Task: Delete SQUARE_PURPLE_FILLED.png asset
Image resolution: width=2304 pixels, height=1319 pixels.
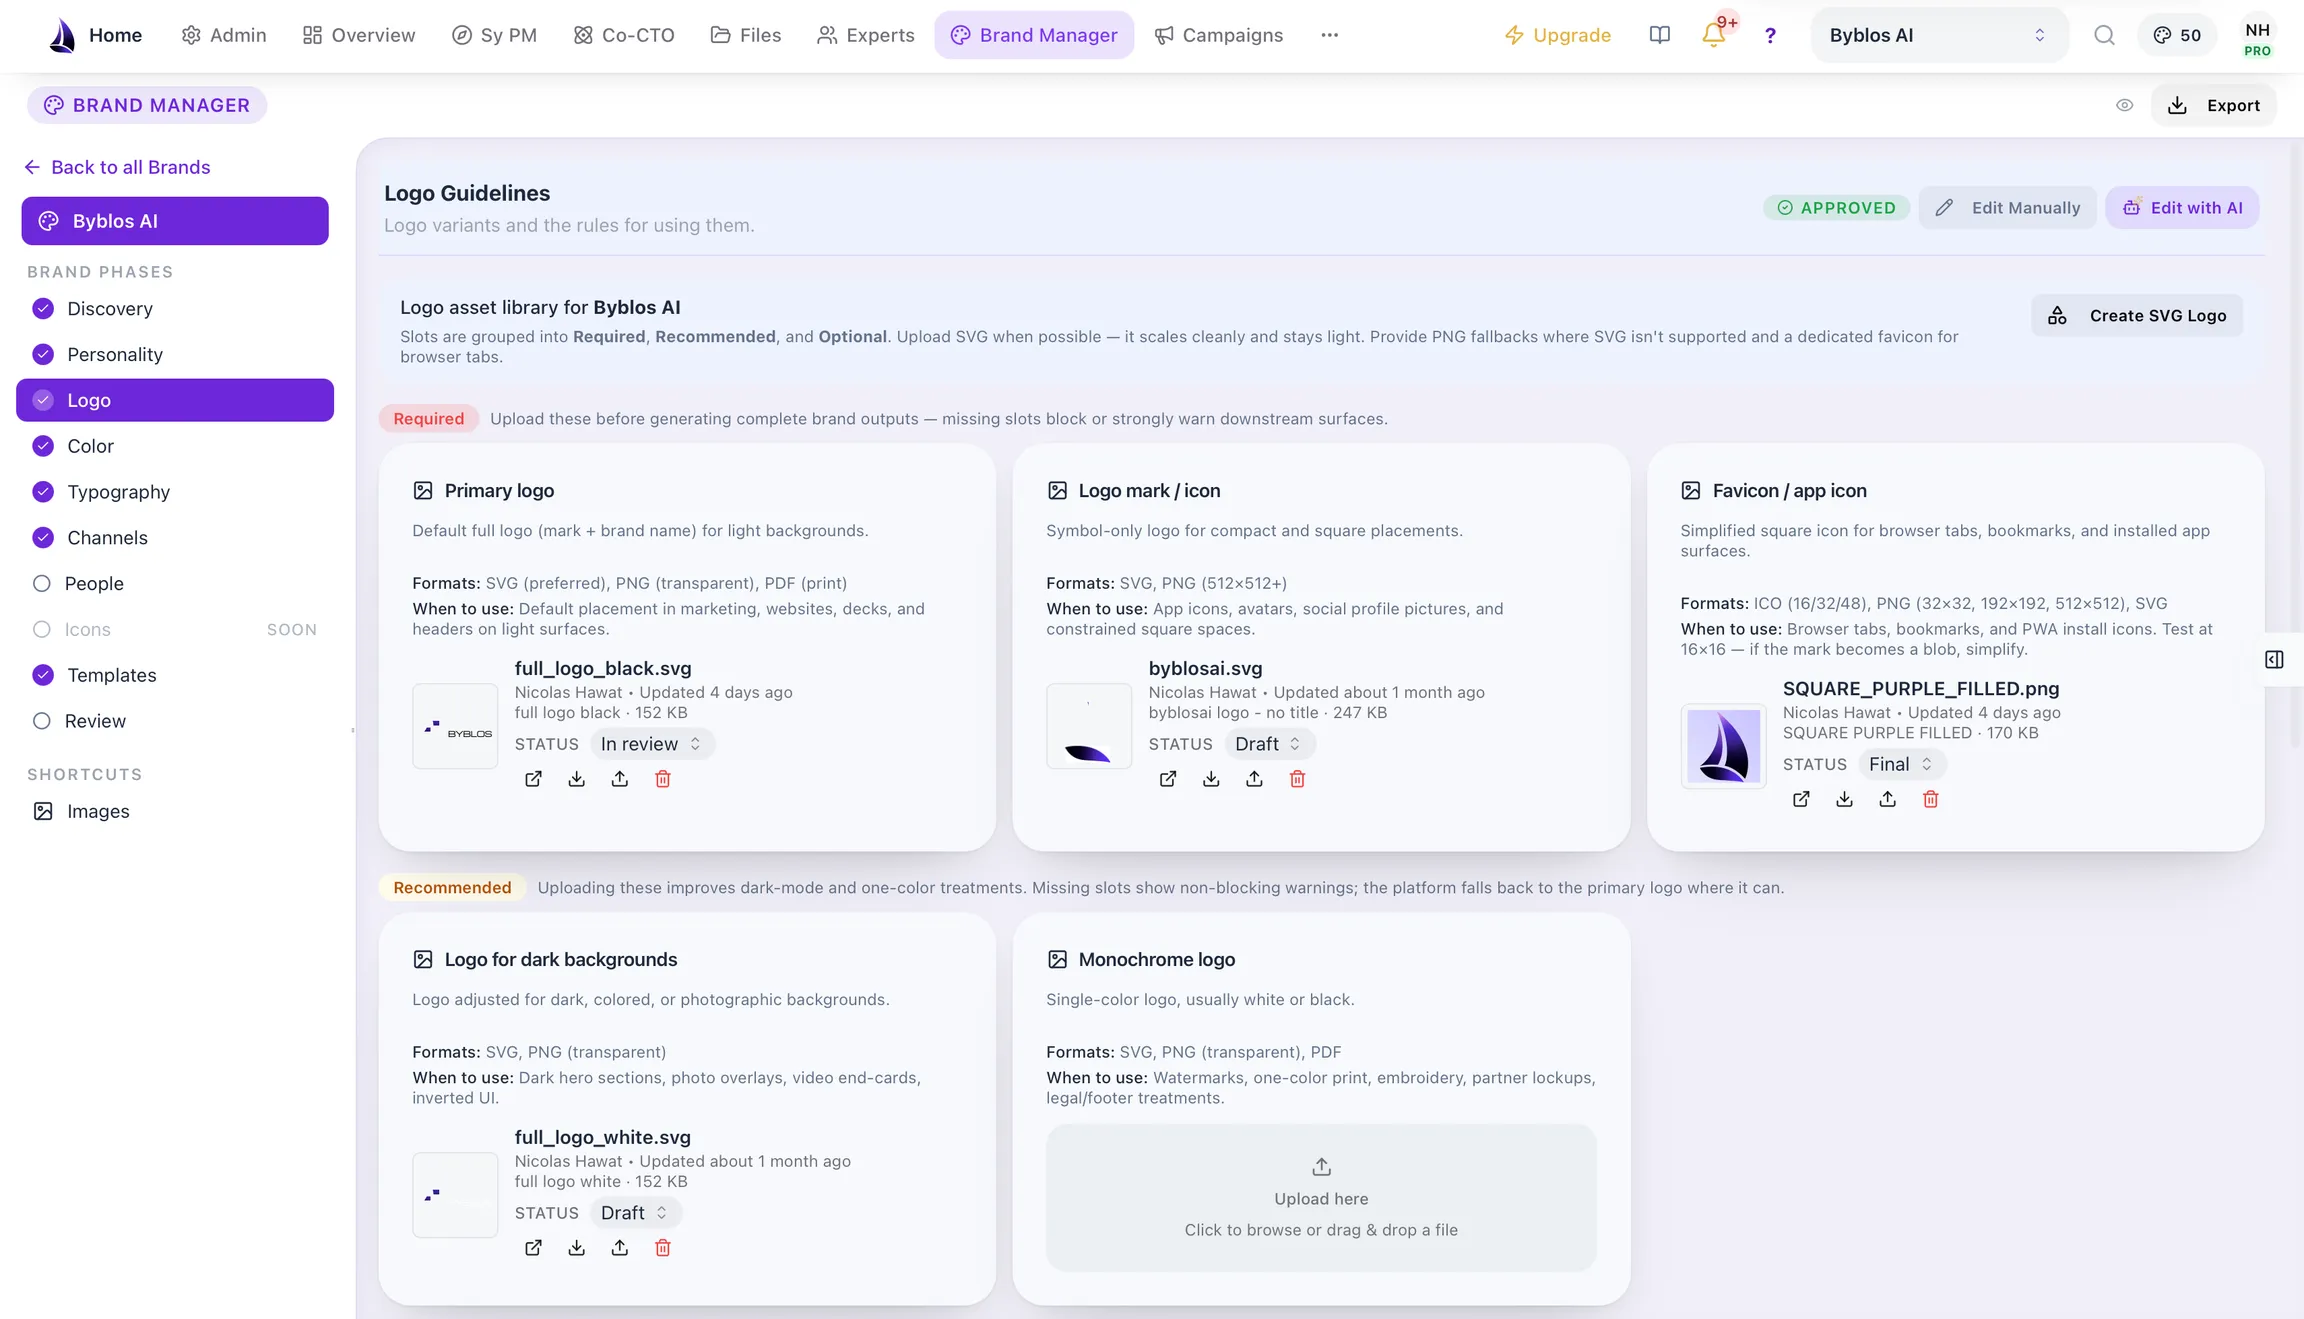Action: coord(1931,799)
